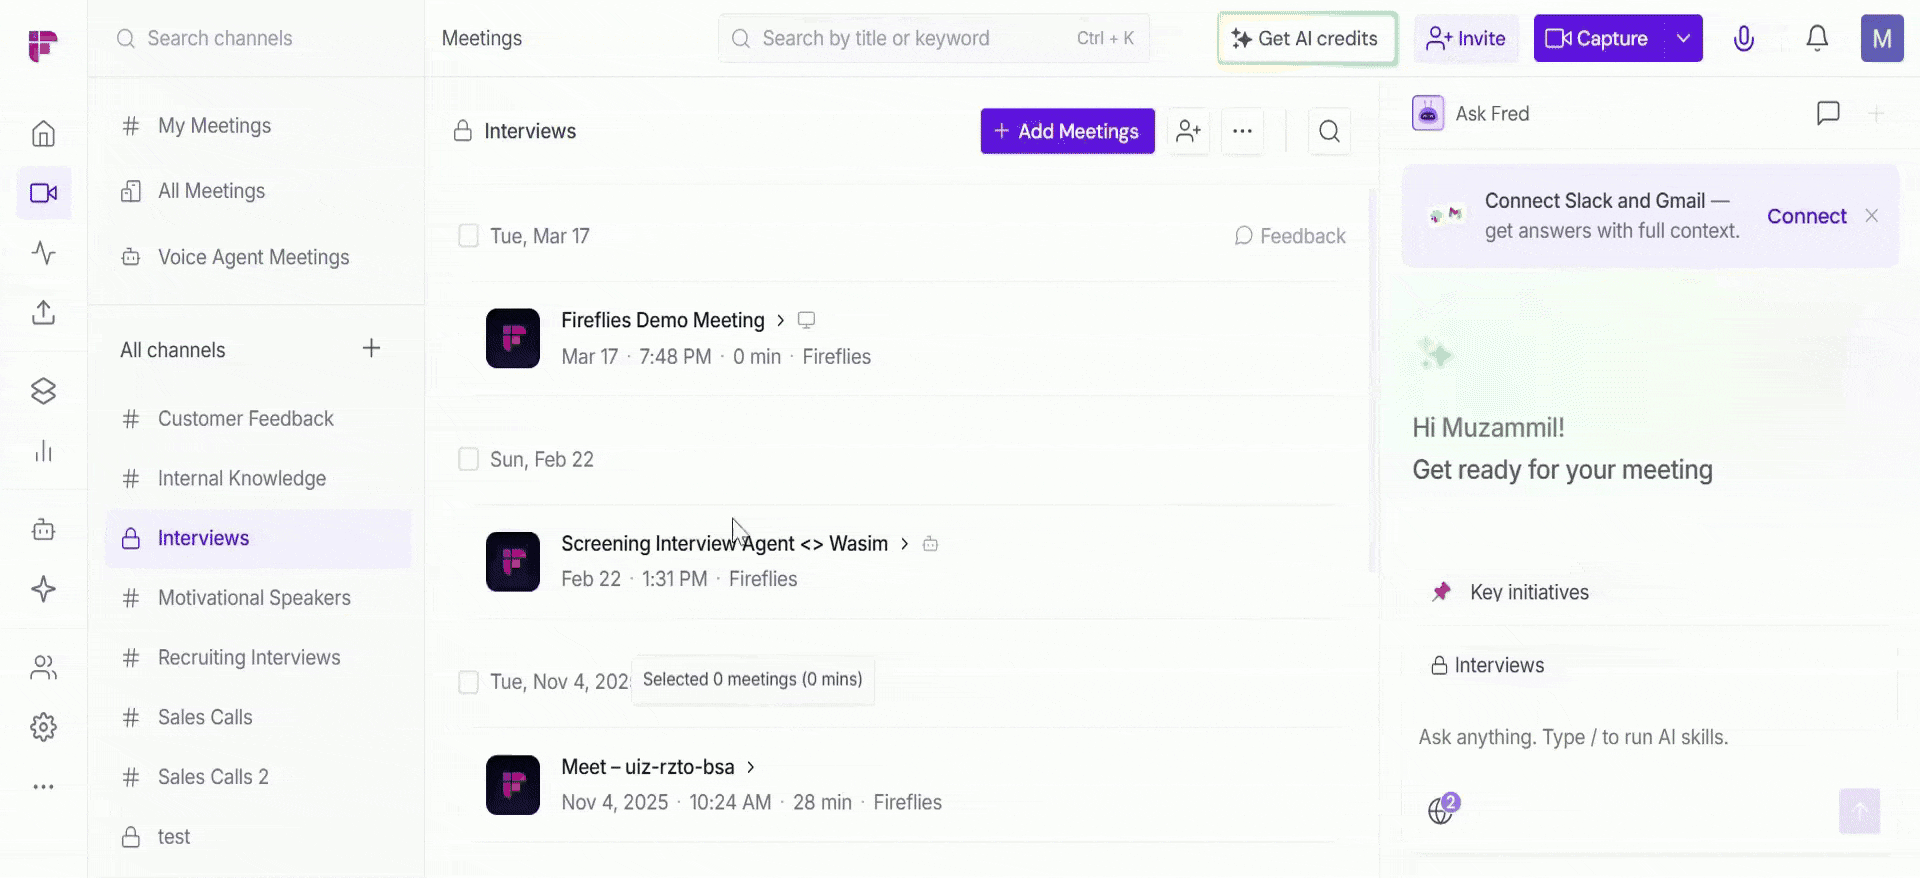Image resolution: width=1920 pixels, height=878 pixels.
Task: Click the channel search magnifier icon
Action: 1329,131
